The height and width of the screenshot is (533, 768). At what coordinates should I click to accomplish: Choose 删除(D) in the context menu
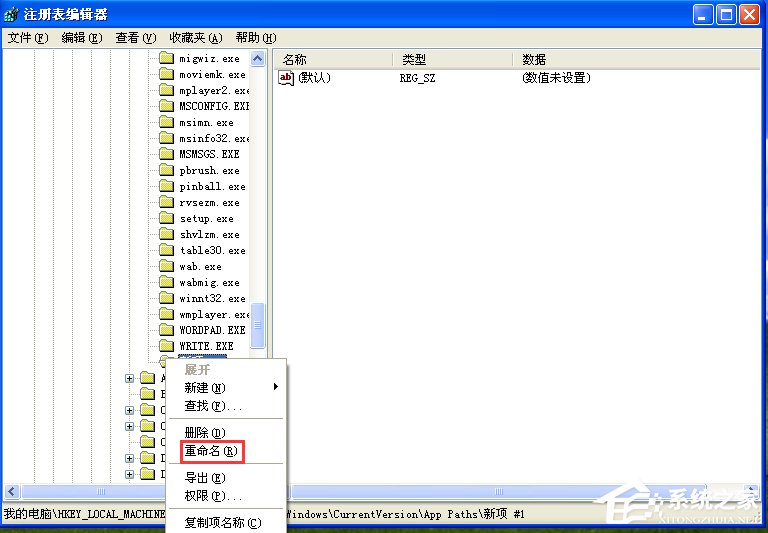(x=226, y=433)
